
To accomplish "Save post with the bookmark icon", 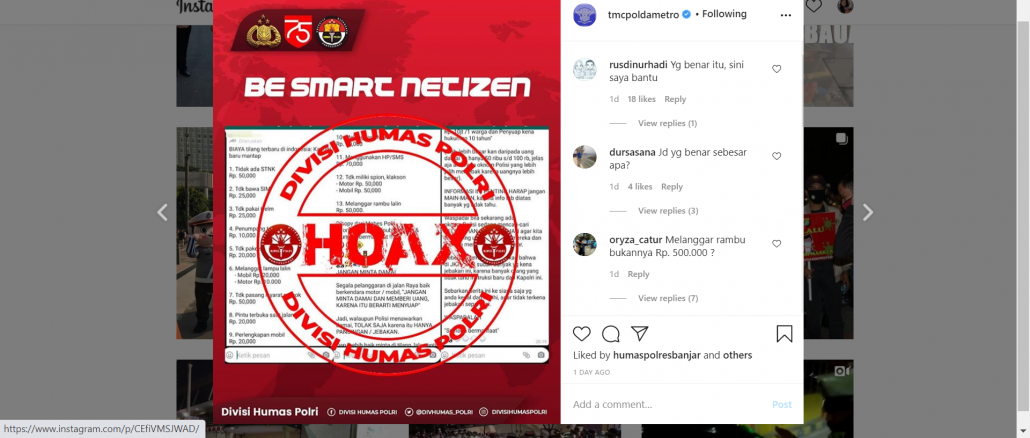I will coord(784,334).
